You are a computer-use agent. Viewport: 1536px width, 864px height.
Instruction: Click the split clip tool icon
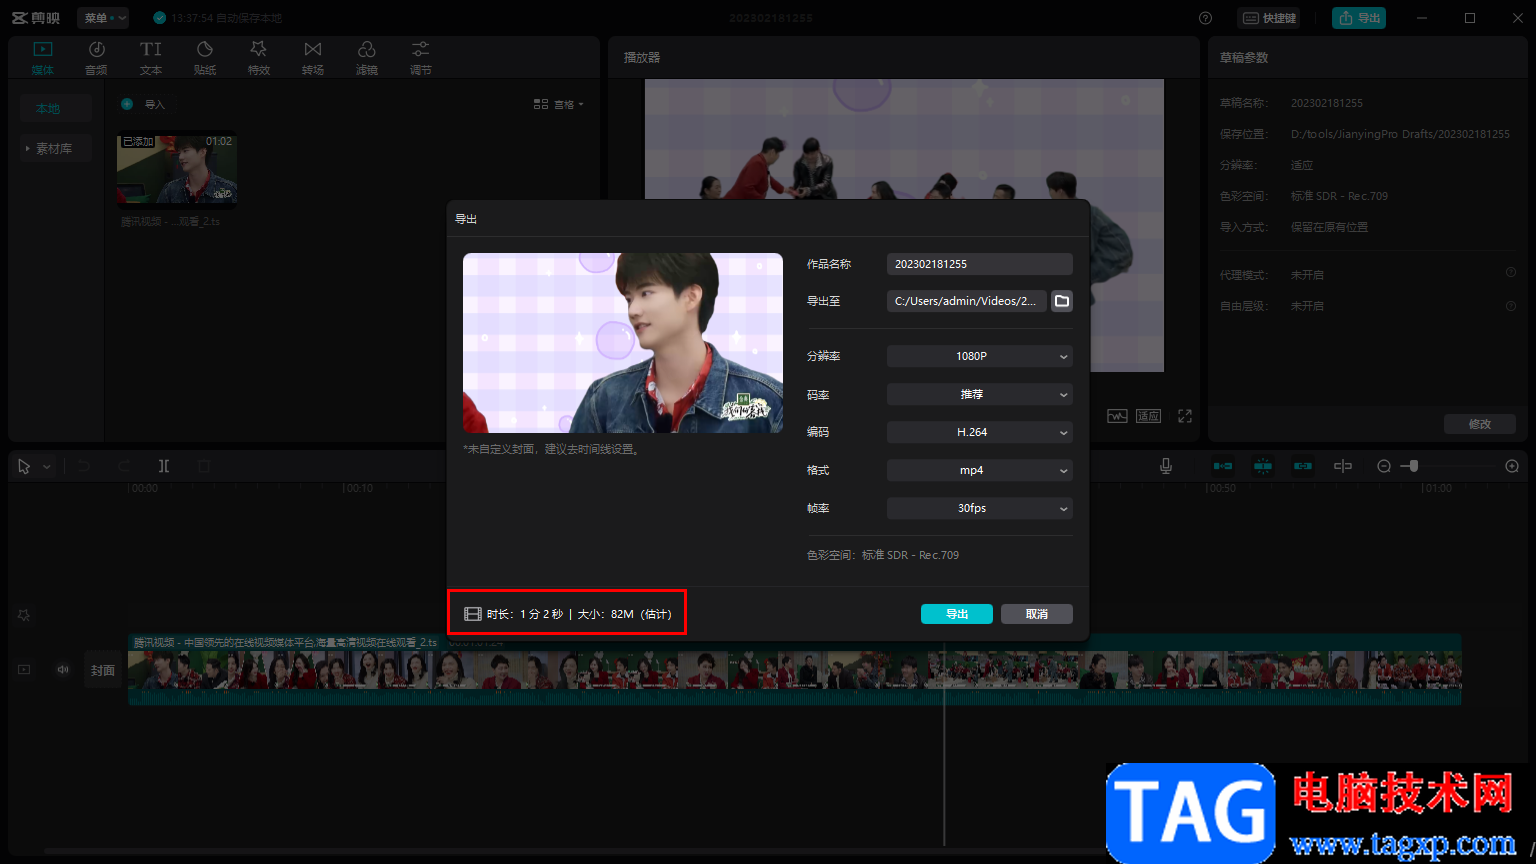pyautogui.click(x=164, y=466)
